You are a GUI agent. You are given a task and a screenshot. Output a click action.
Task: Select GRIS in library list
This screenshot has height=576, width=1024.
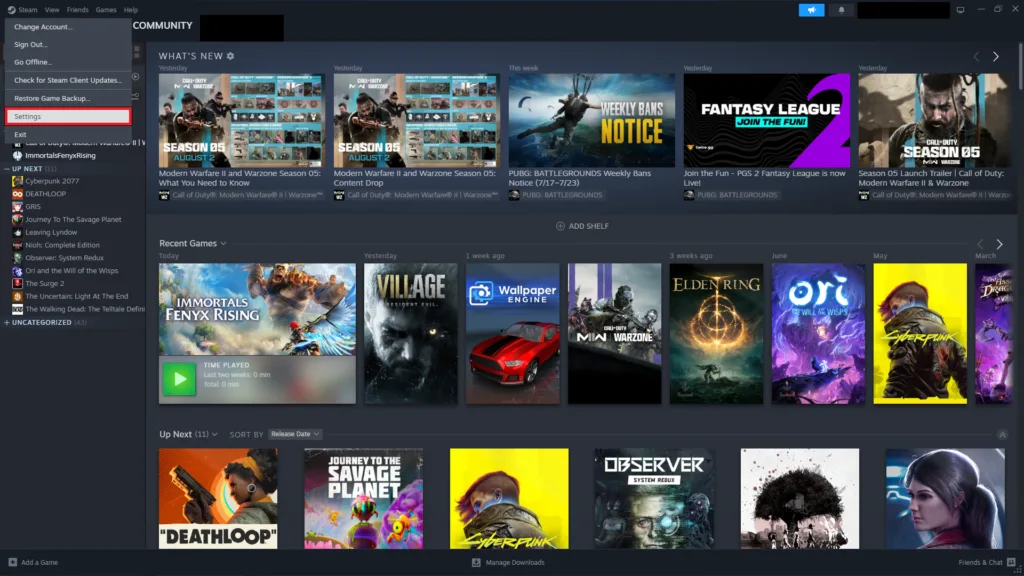(33, 206)
